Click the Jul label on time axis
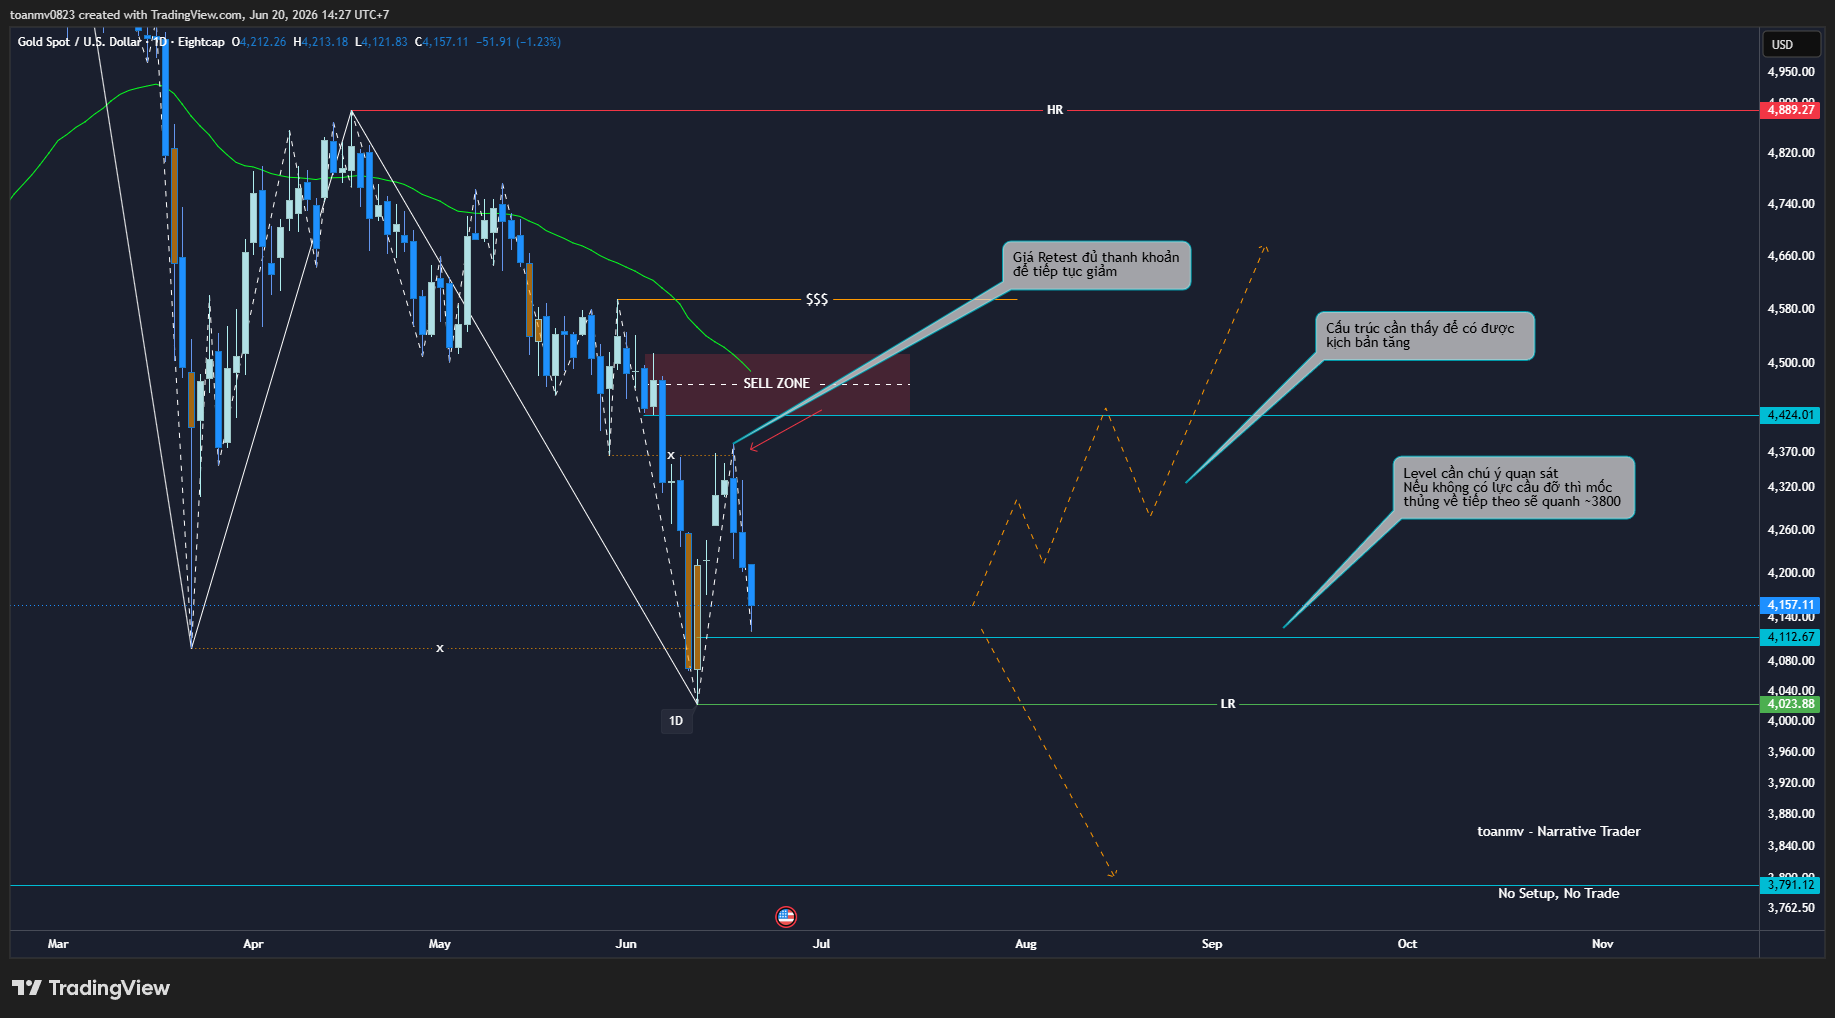Viewport: 1835px width, 1018px height. tap(822, 944)
